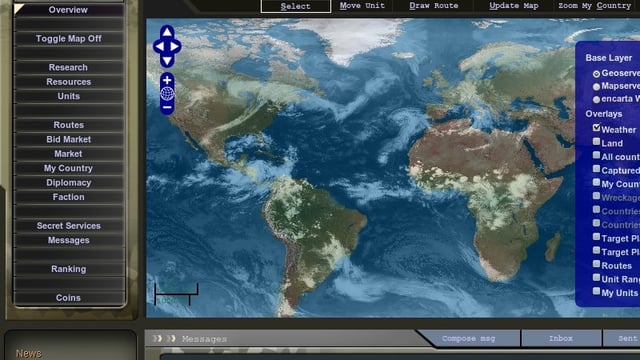
Task: Choose the Select map tool
Action: 296,6
